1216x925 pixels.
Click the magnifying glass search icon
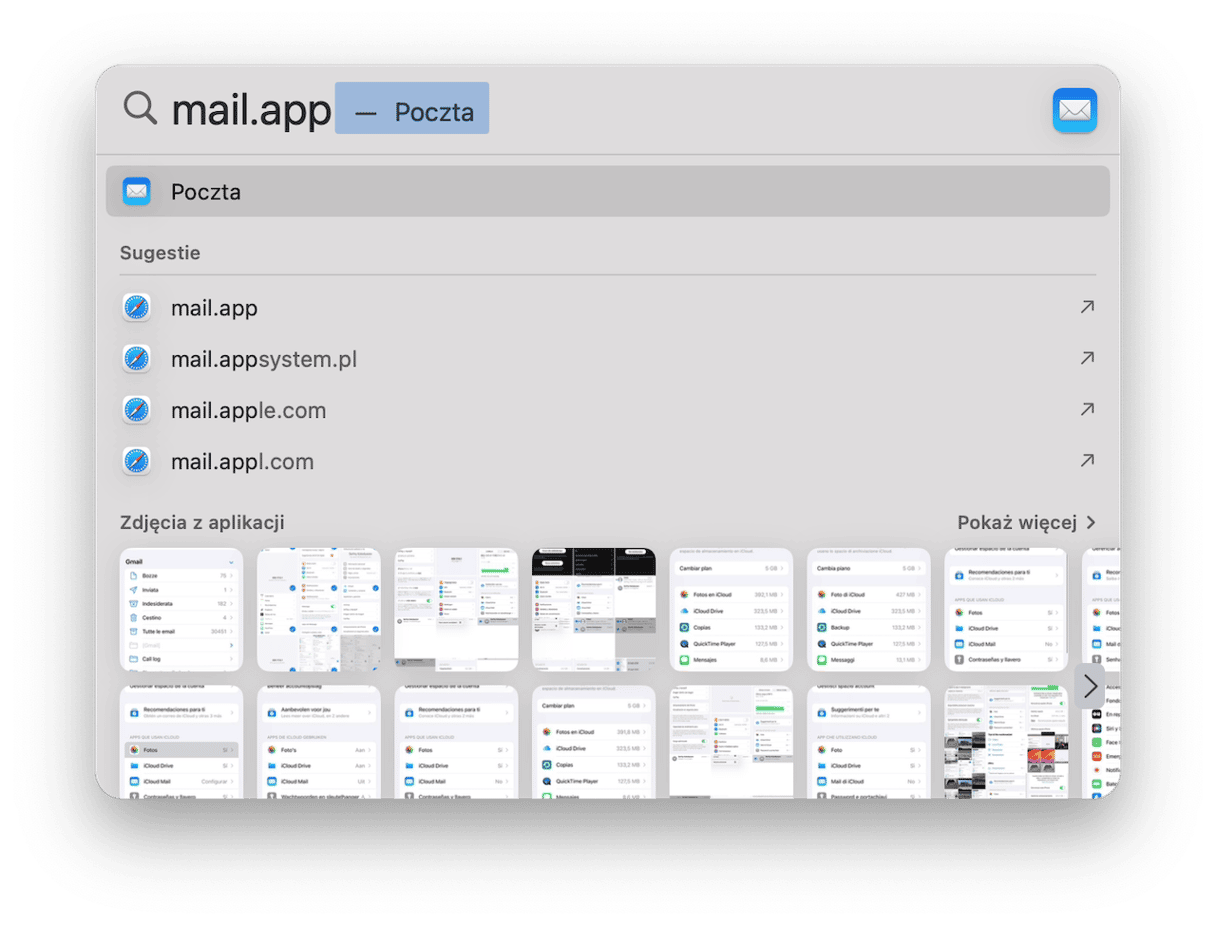tap(140, 108)
